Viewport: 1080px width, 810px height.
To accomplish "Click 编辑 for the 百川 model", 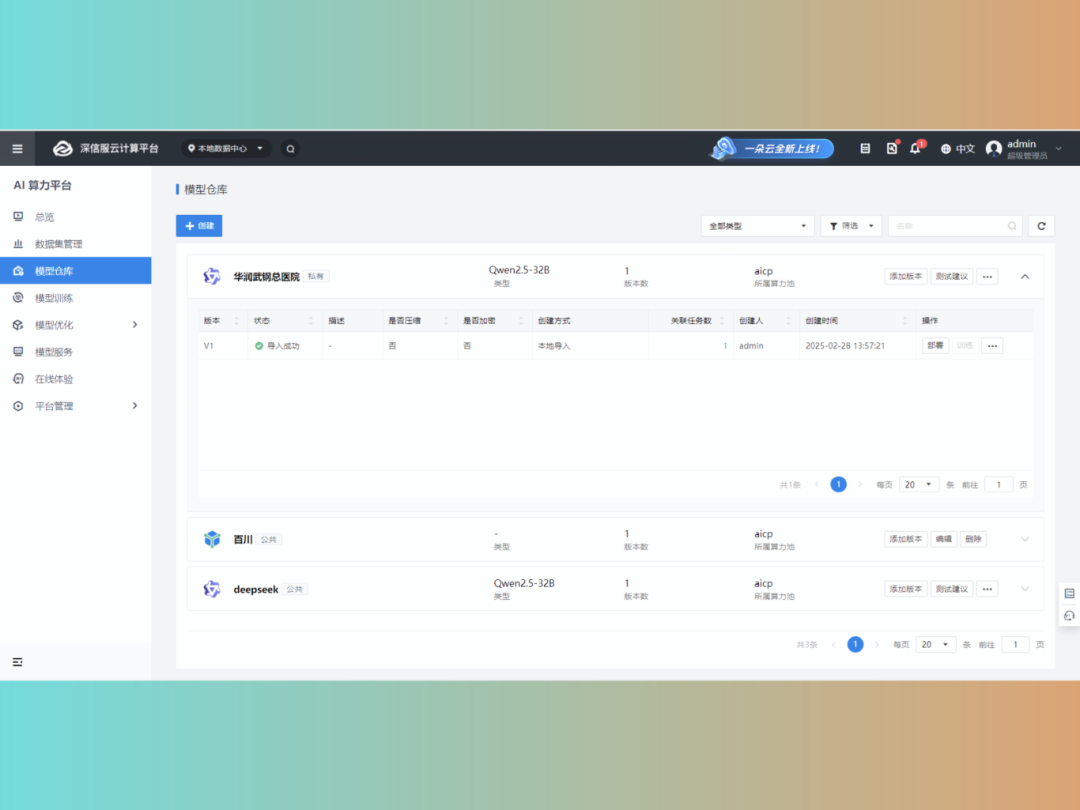I will pyautogui.click(x=943, y=539).
